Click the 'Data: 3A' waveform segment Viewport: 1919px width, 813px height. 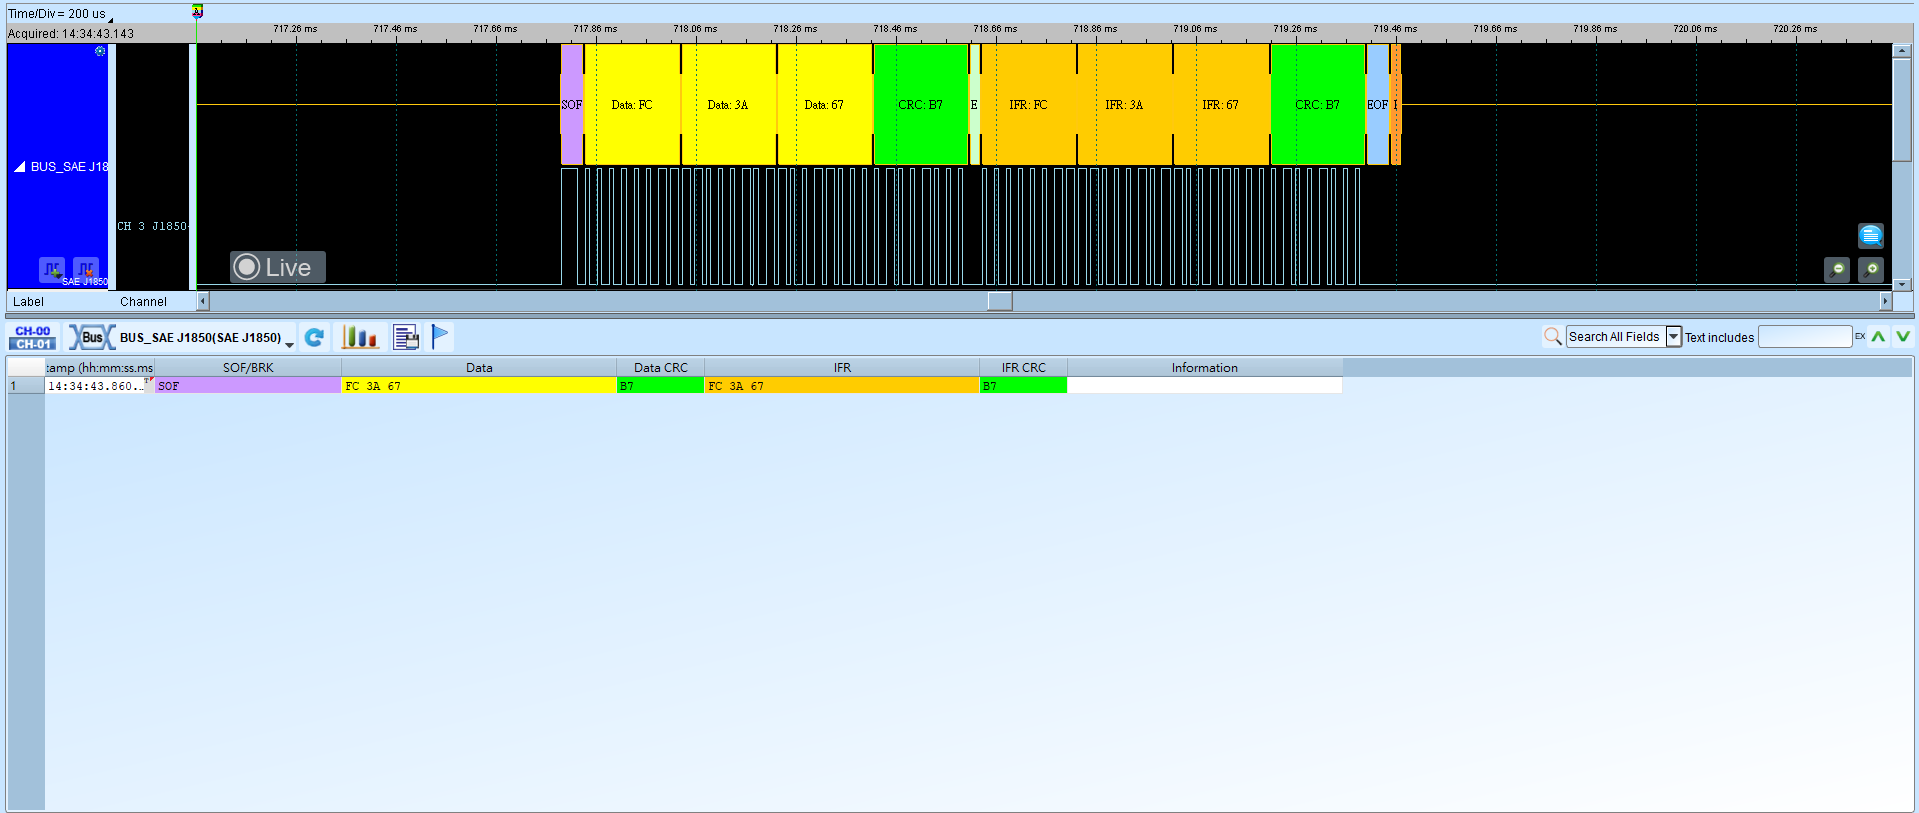click(x=728, y=104)
